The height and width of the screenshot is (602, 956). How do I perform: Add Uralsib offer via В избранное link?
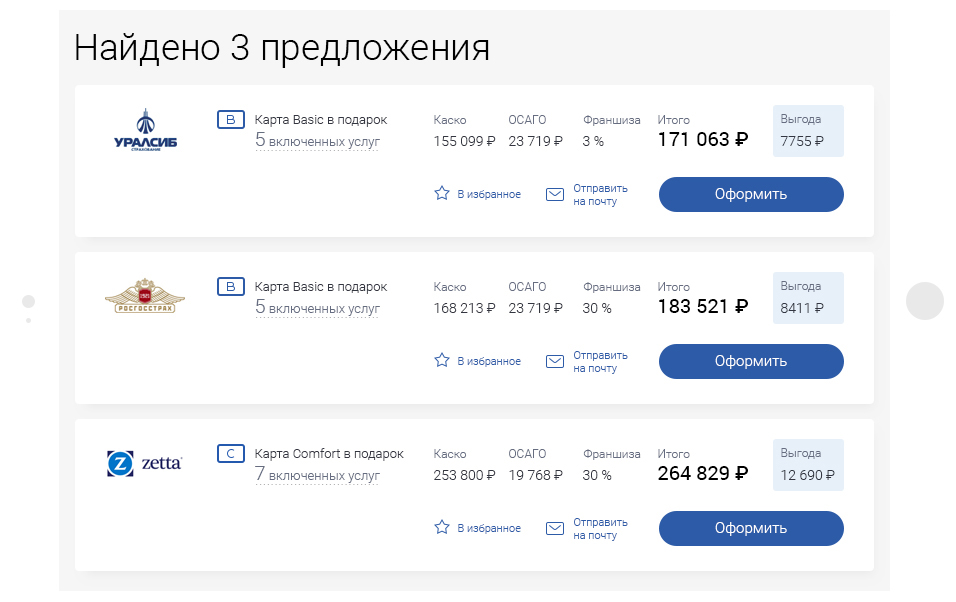point(489,194)
